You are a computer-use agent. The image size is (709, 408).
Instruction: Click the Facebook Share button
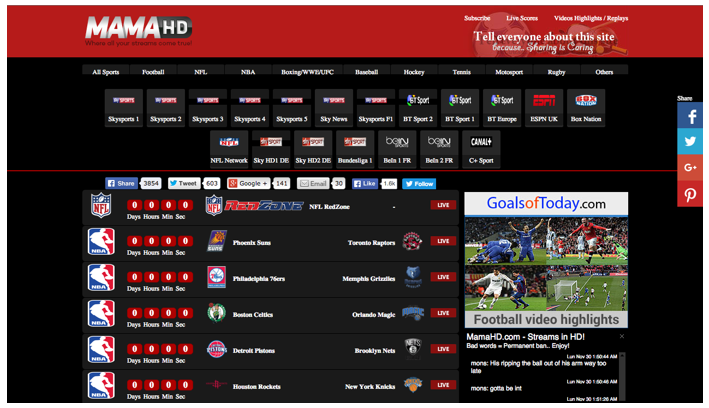[122, 183]
